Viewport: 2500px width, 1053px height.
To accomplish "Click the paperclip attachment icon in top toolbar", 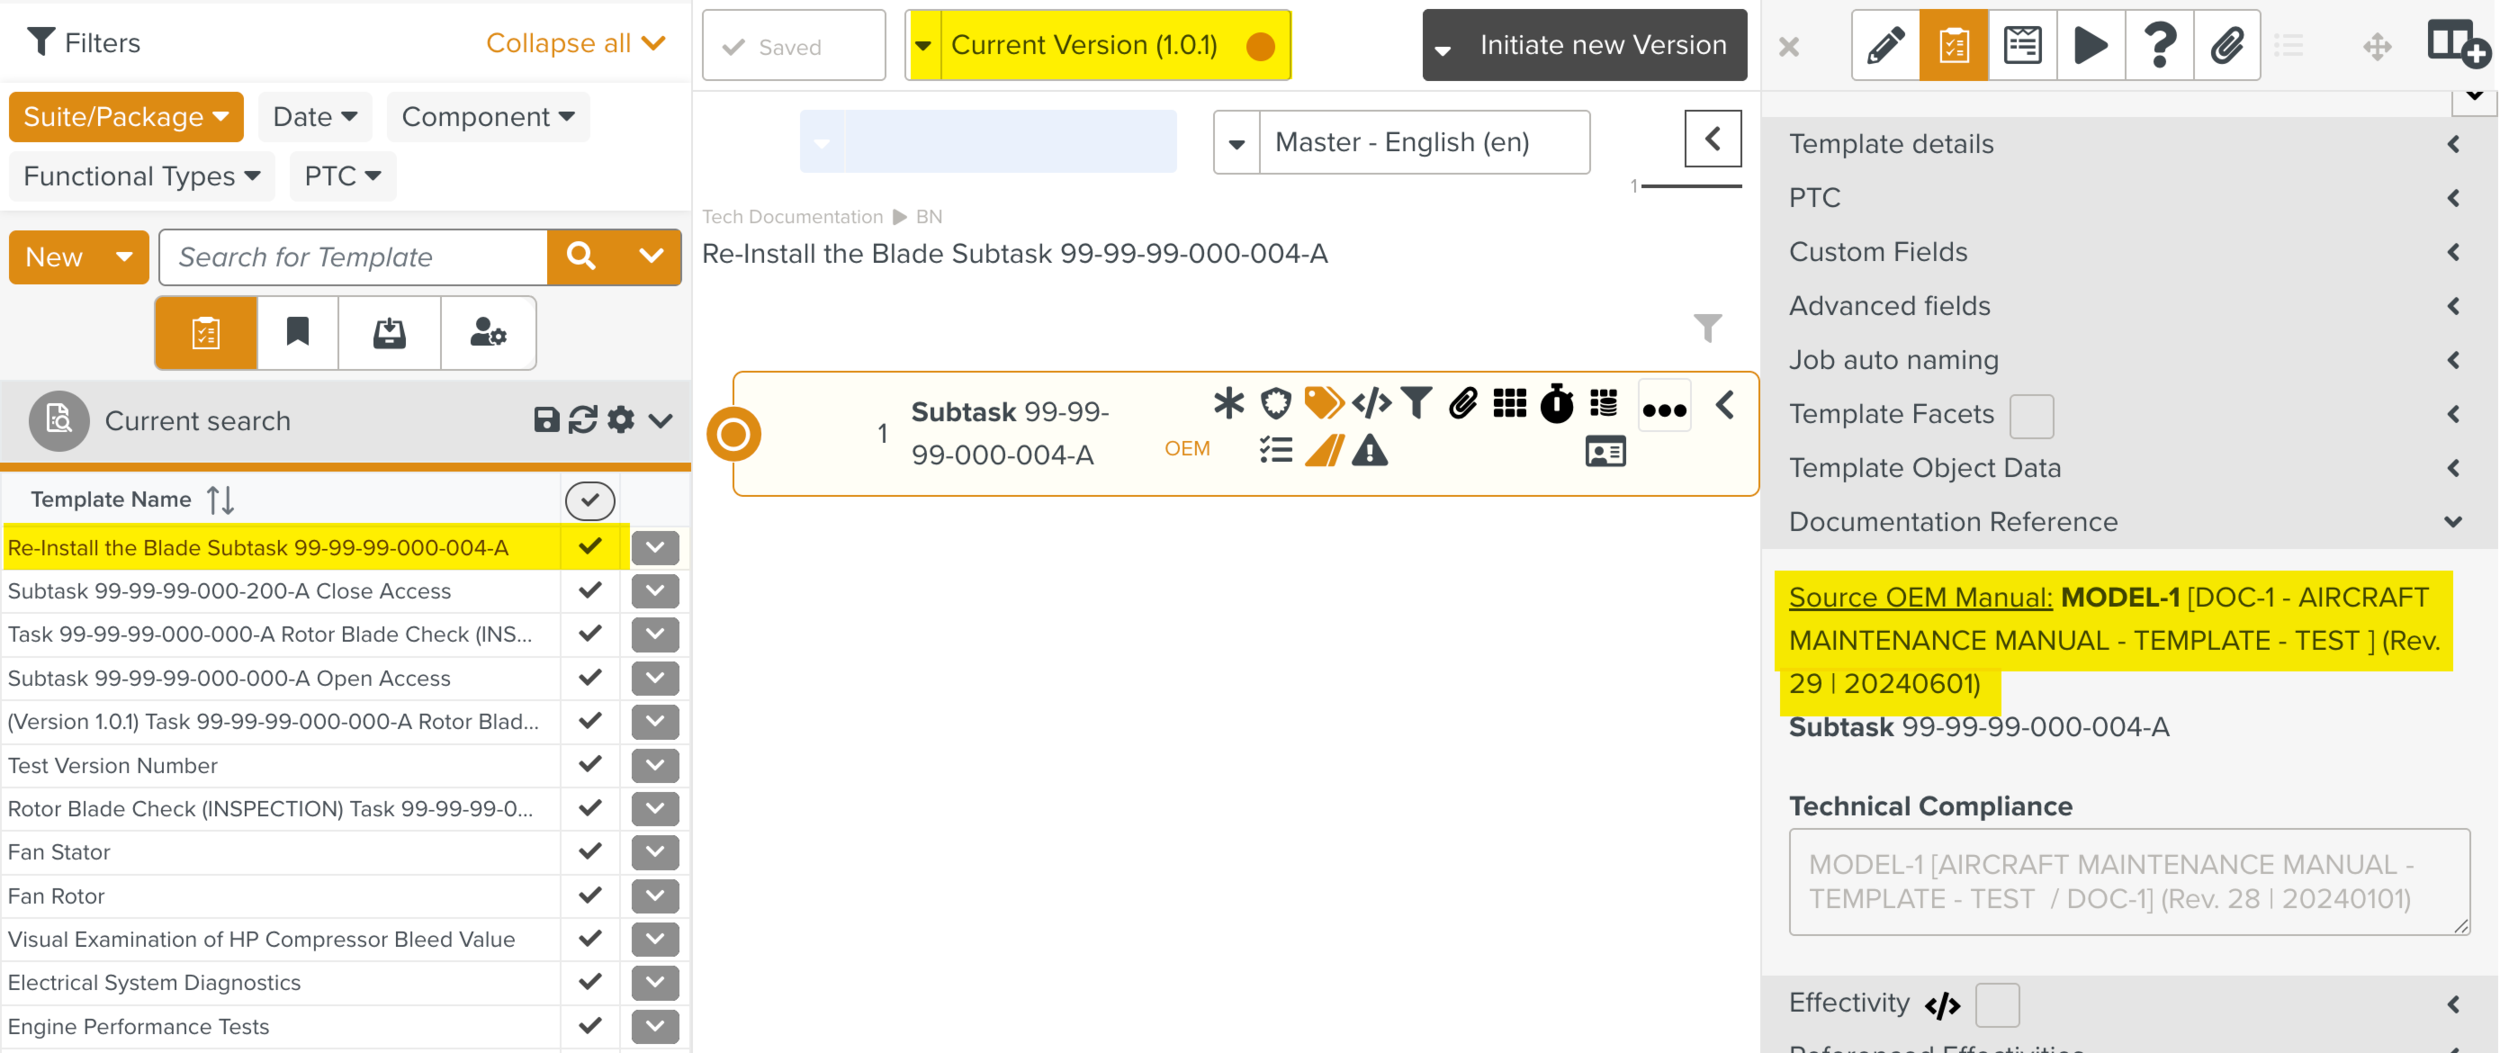I will tap(2227, 45).
